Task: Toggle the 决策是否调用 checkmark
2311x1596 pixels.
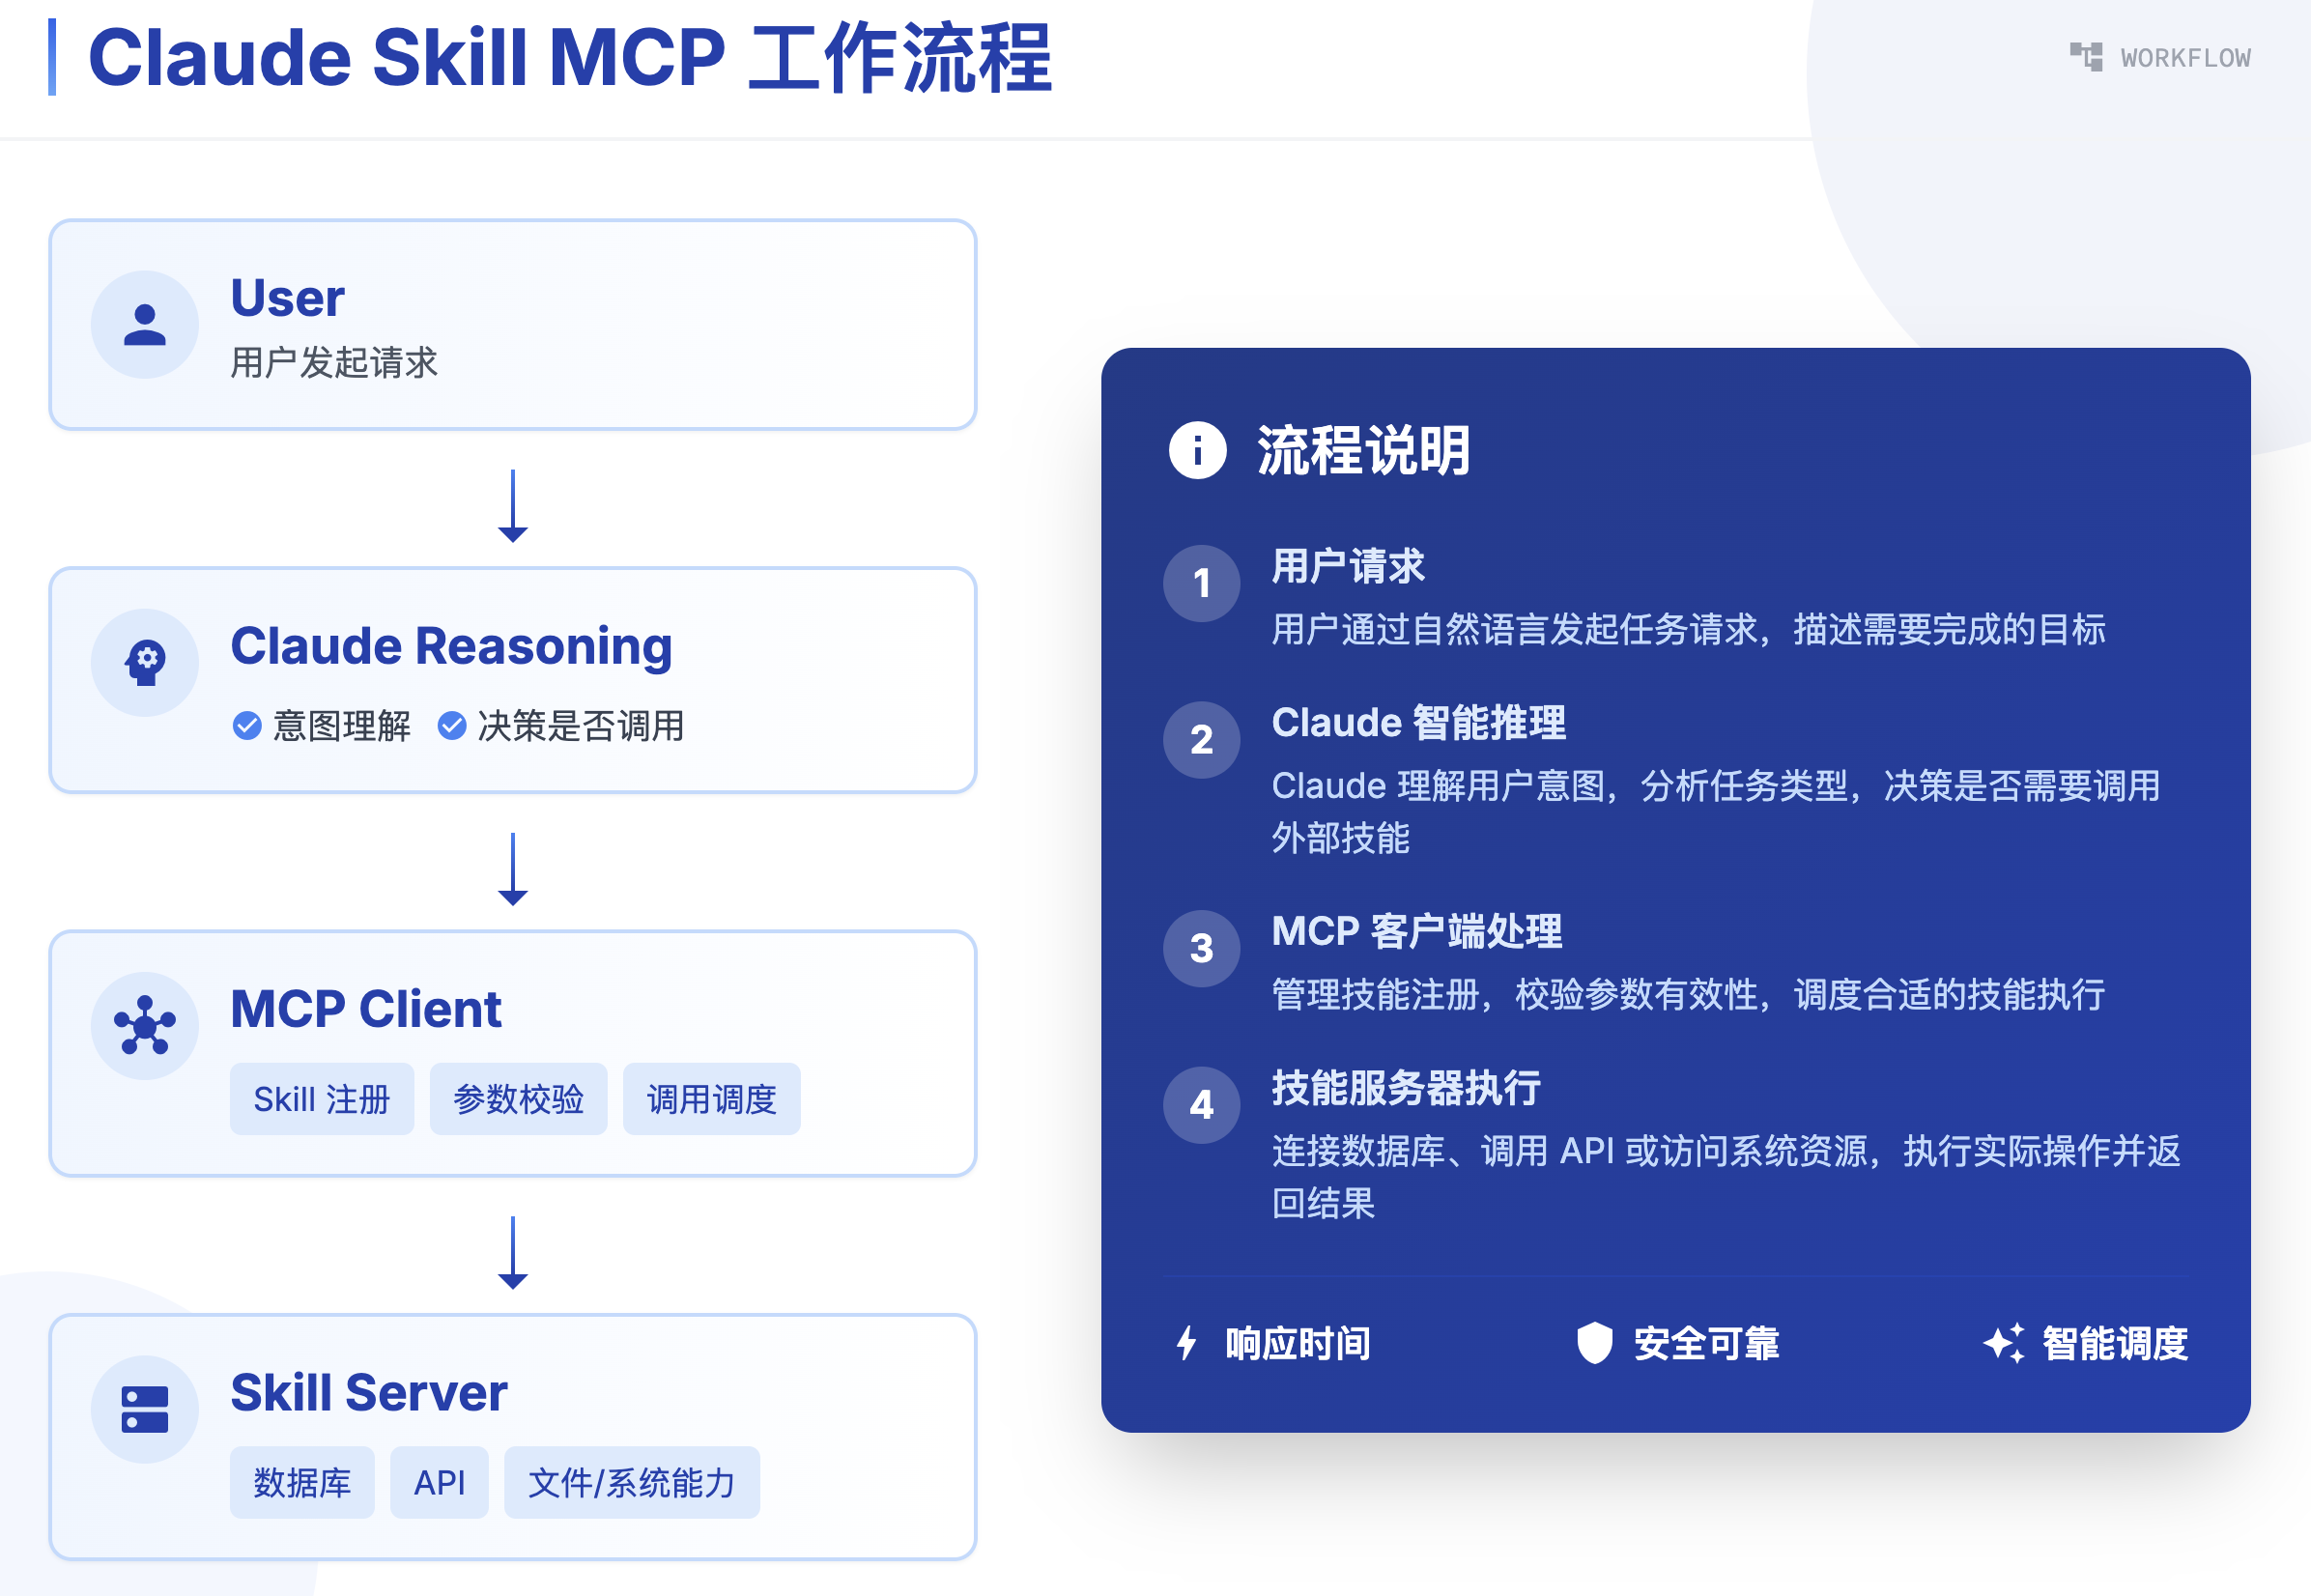Action: pos(452,726)
